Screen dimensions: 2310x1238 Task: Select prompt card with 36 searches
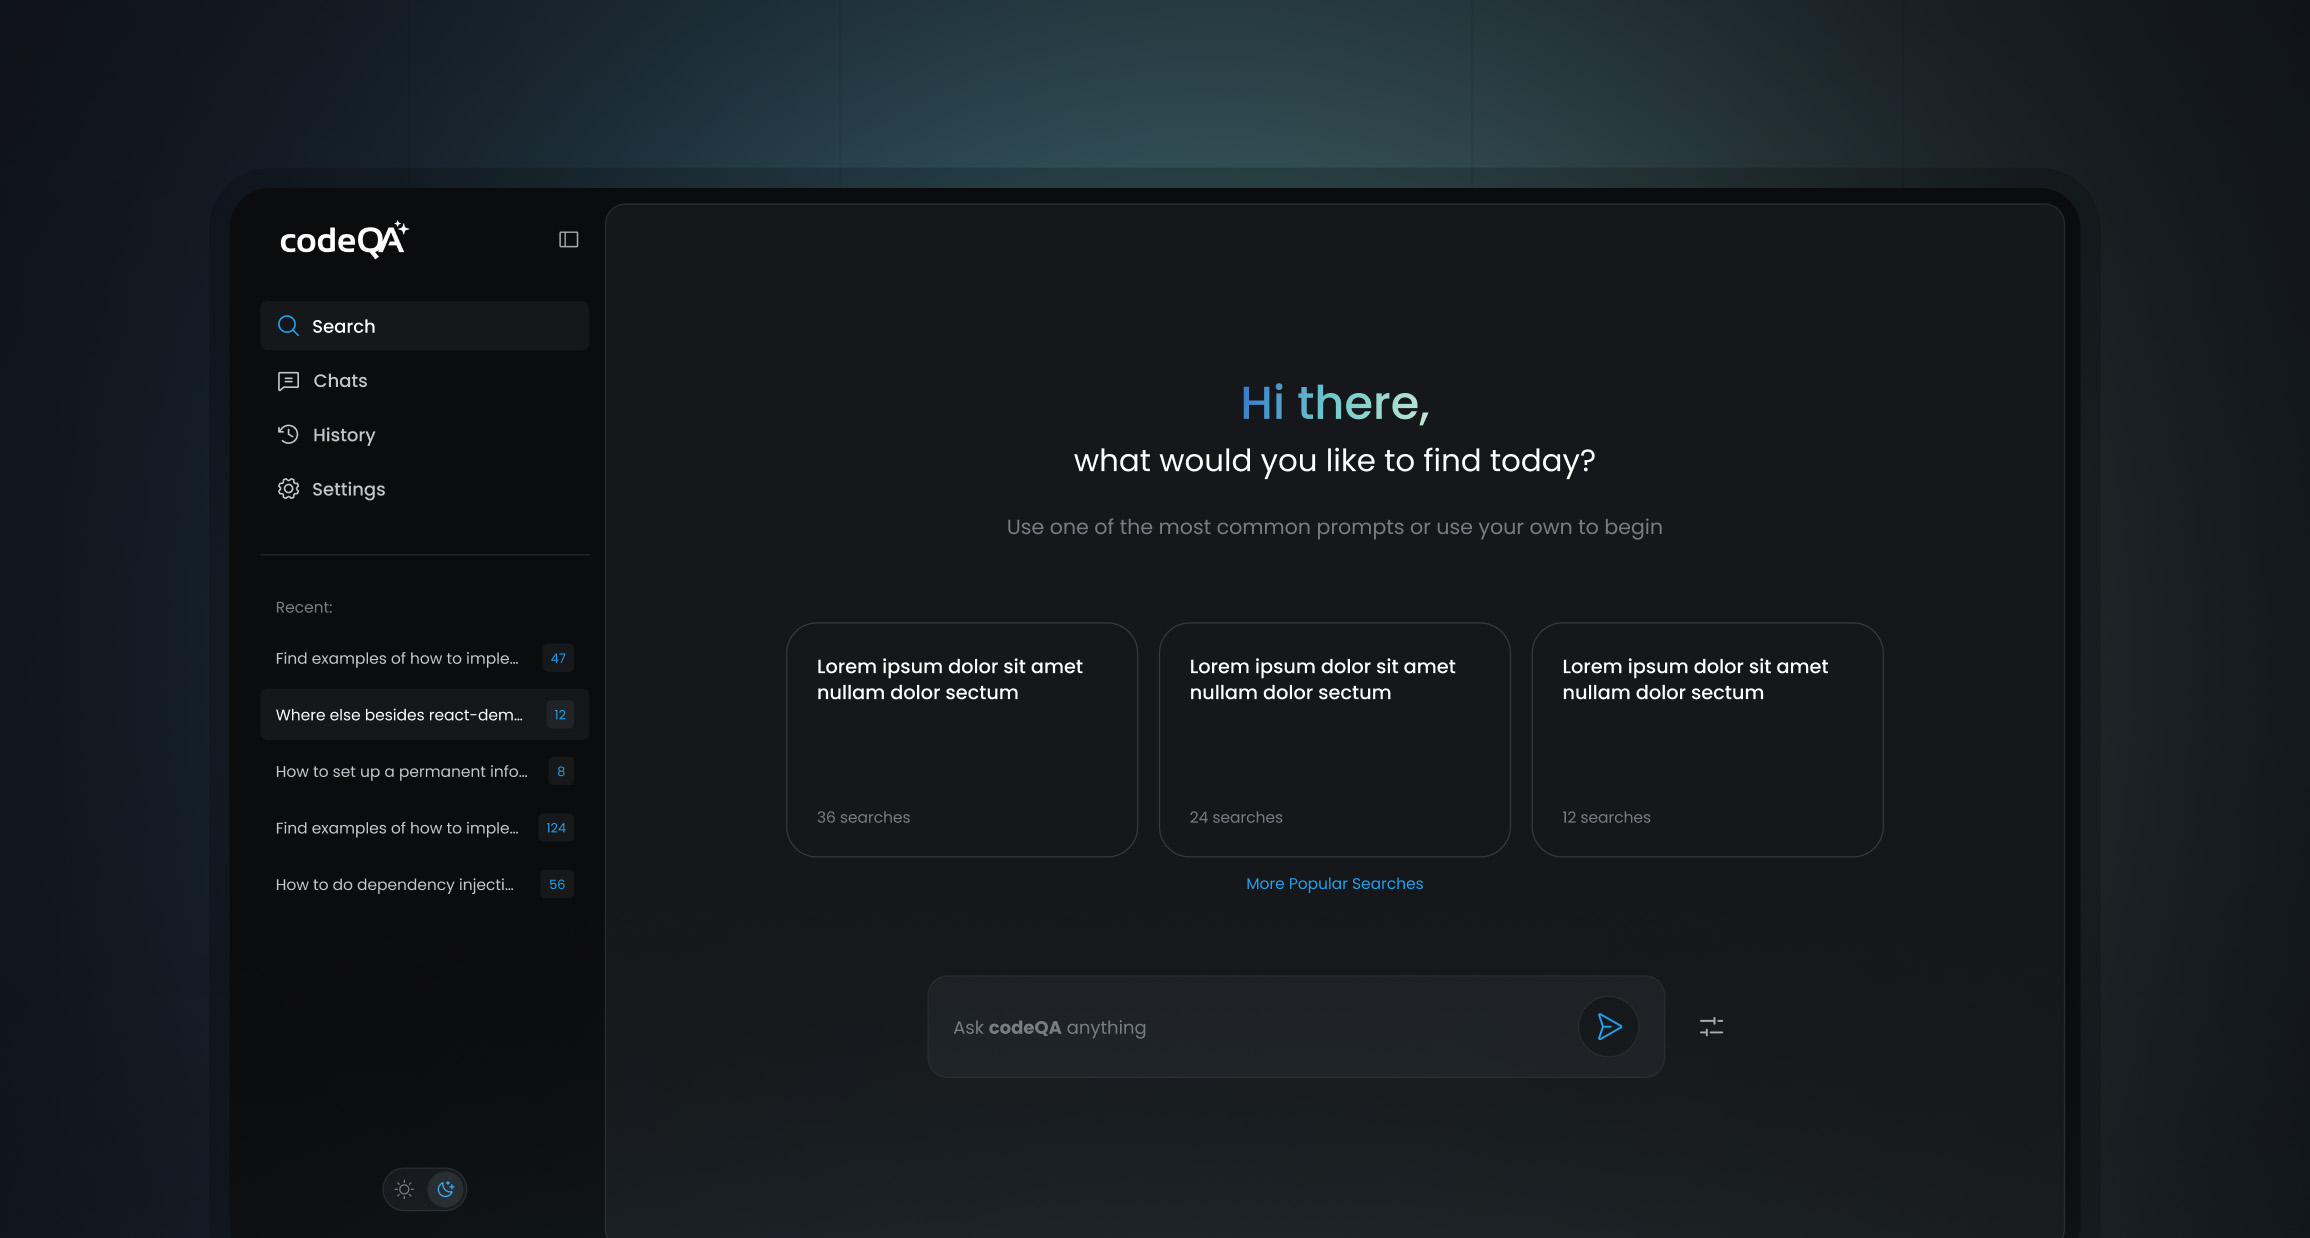tap(962, 740)
